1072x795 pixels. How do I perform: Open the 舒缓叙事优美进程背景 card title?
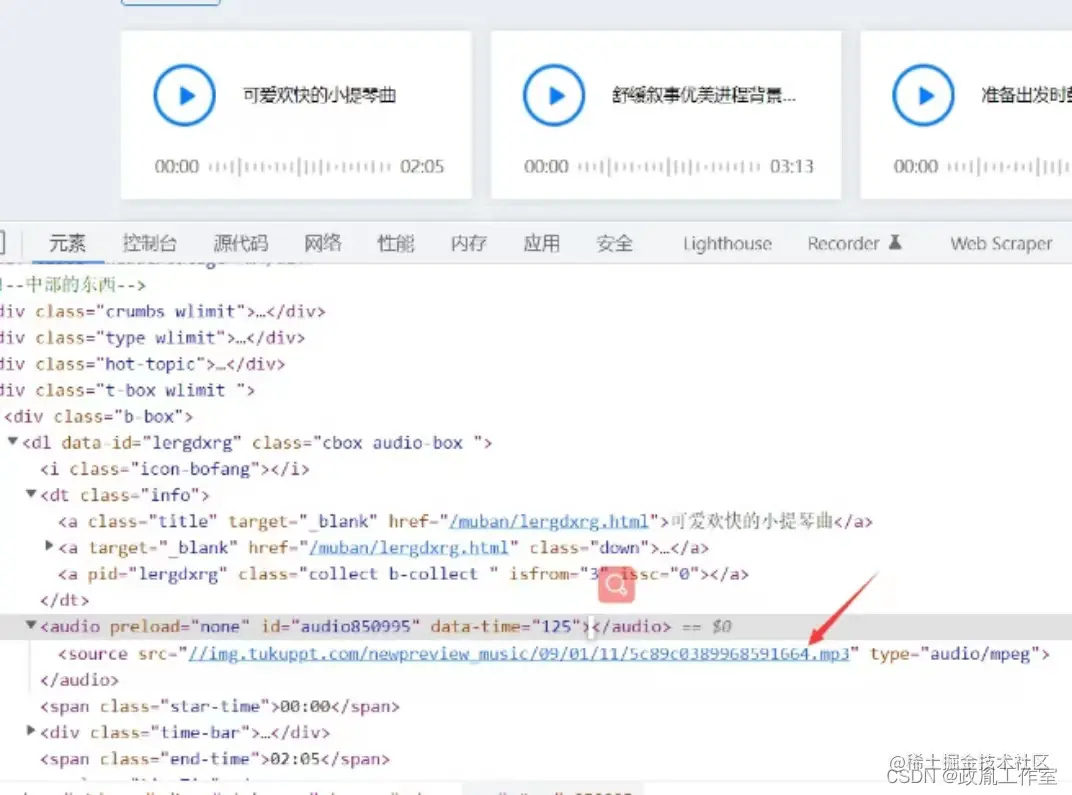tap(704, 95)
